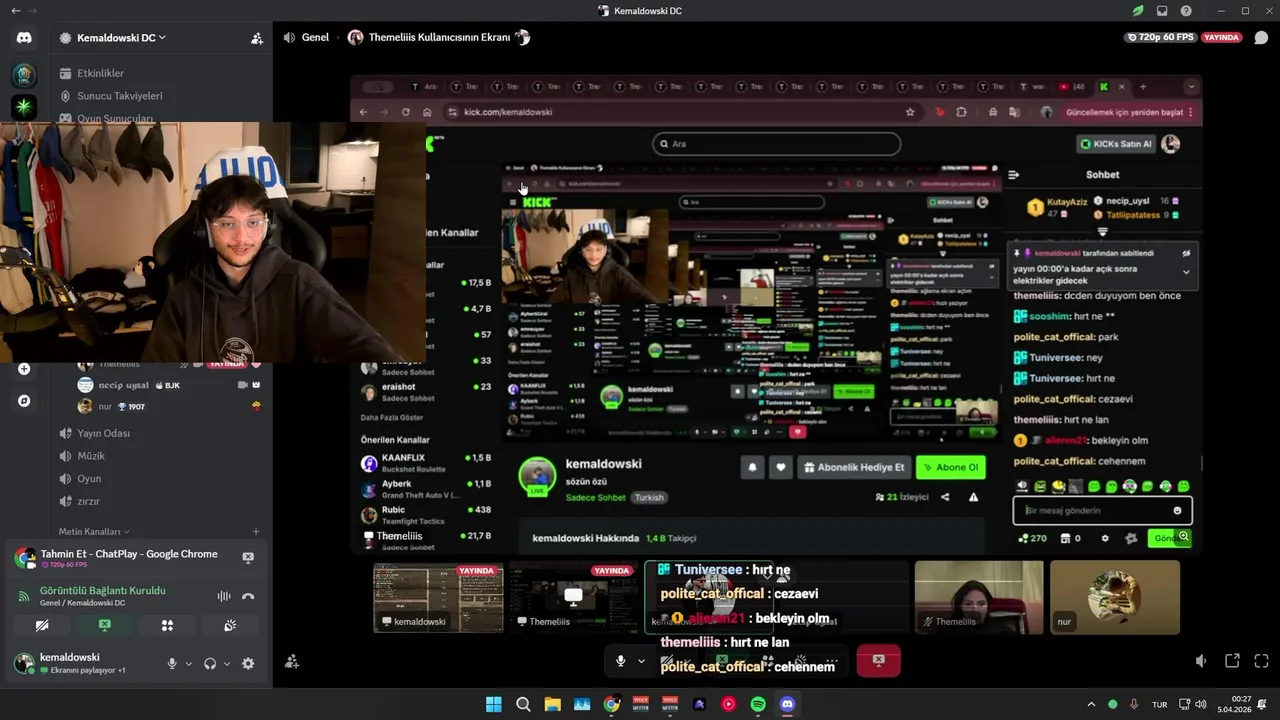Open the inbox icon in title bar
Screen dimensions: 1280x720
click(1162, 11)
